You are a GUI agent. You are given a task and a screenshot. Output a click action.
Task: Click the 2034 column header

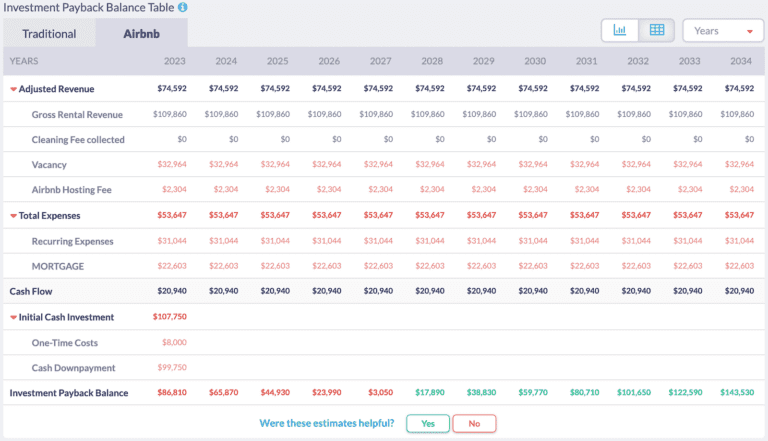(x=741, y=61)
